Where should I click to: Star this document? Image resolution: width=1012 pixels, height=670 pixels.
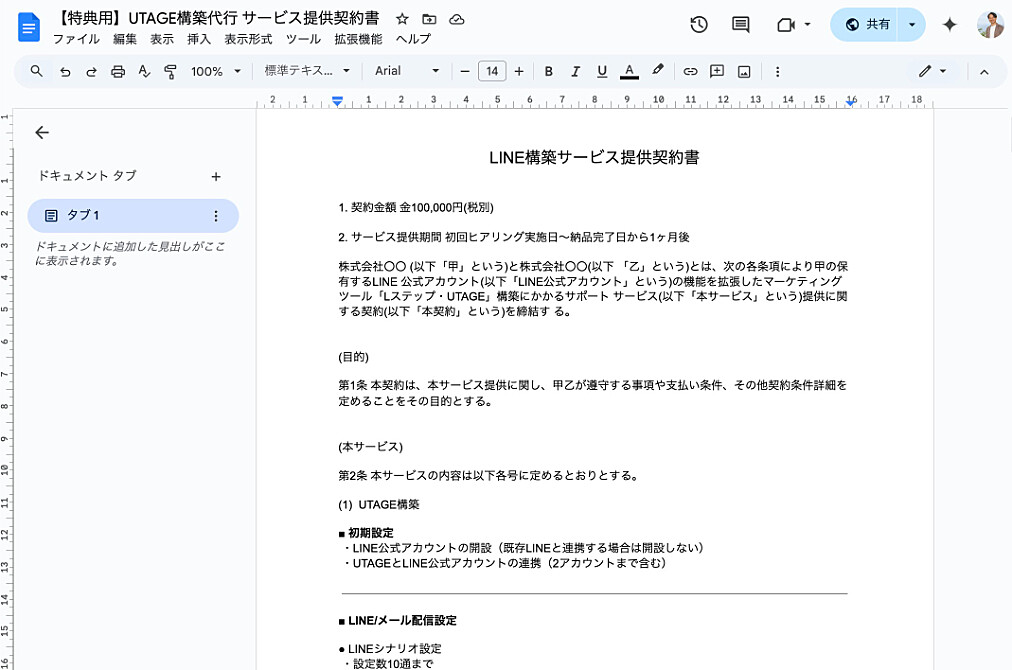click(402, 19)
